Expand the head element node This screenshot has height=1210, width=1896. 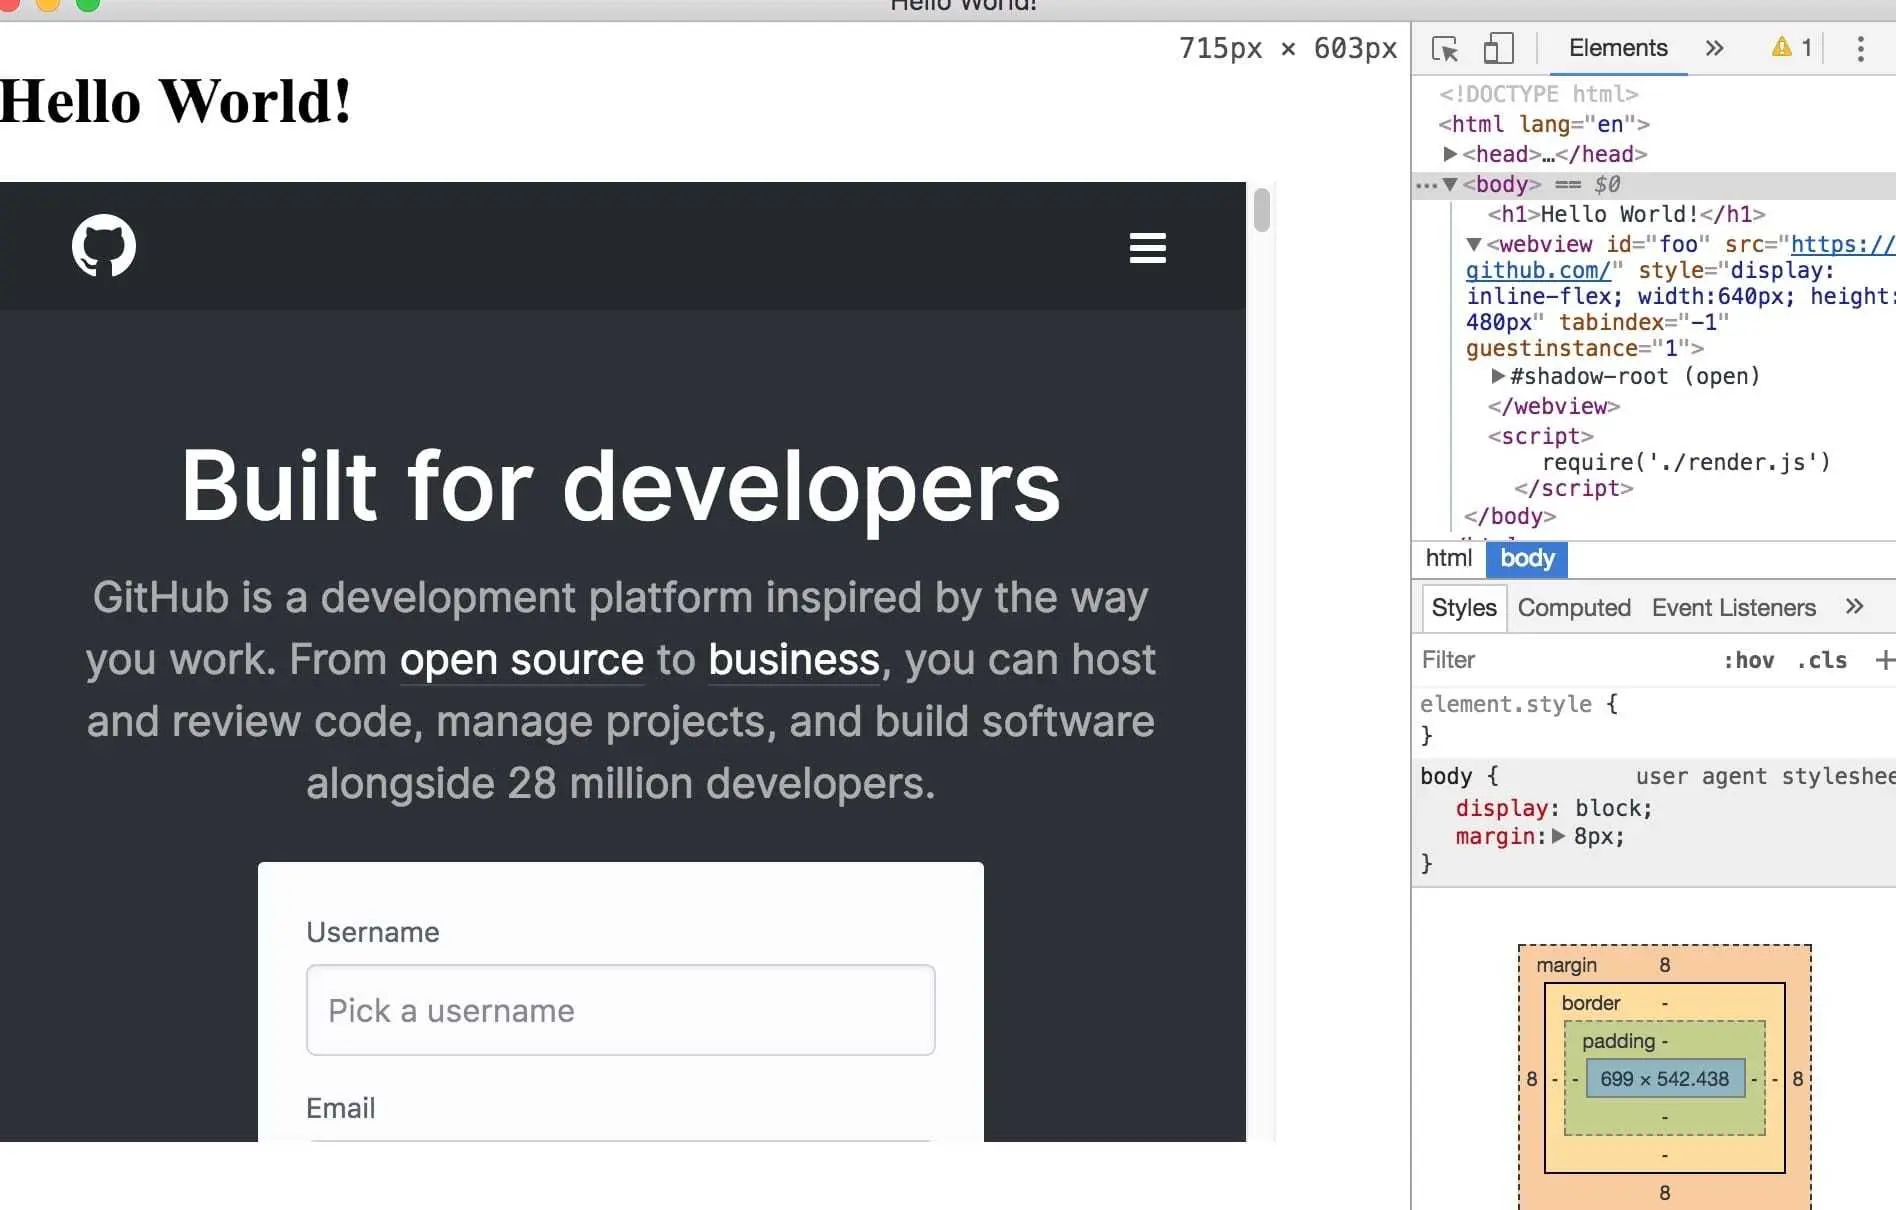pyautogui.click(x=1450, y=154)
